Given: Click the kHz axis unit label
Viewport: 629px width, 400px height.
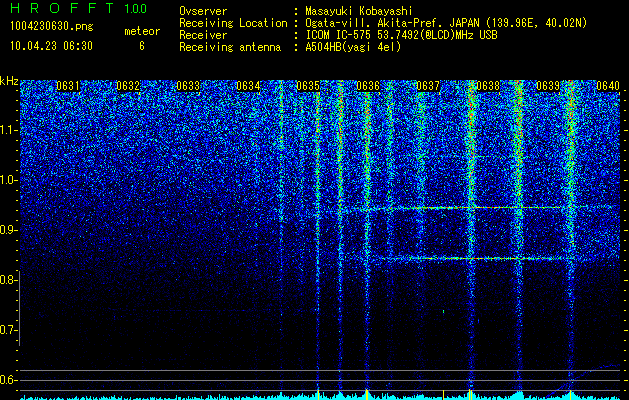Looking at the screenshot, I should pos(9,81).
